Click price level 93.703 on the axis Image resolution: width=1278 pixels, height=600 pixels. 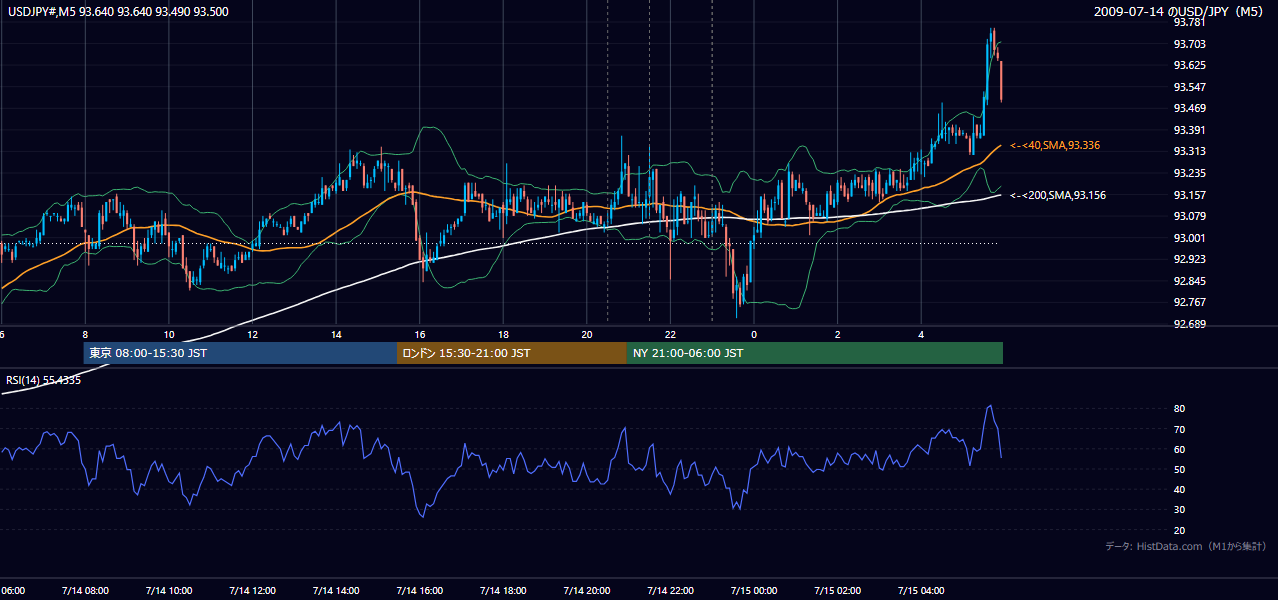click(x=1189, y=44)
